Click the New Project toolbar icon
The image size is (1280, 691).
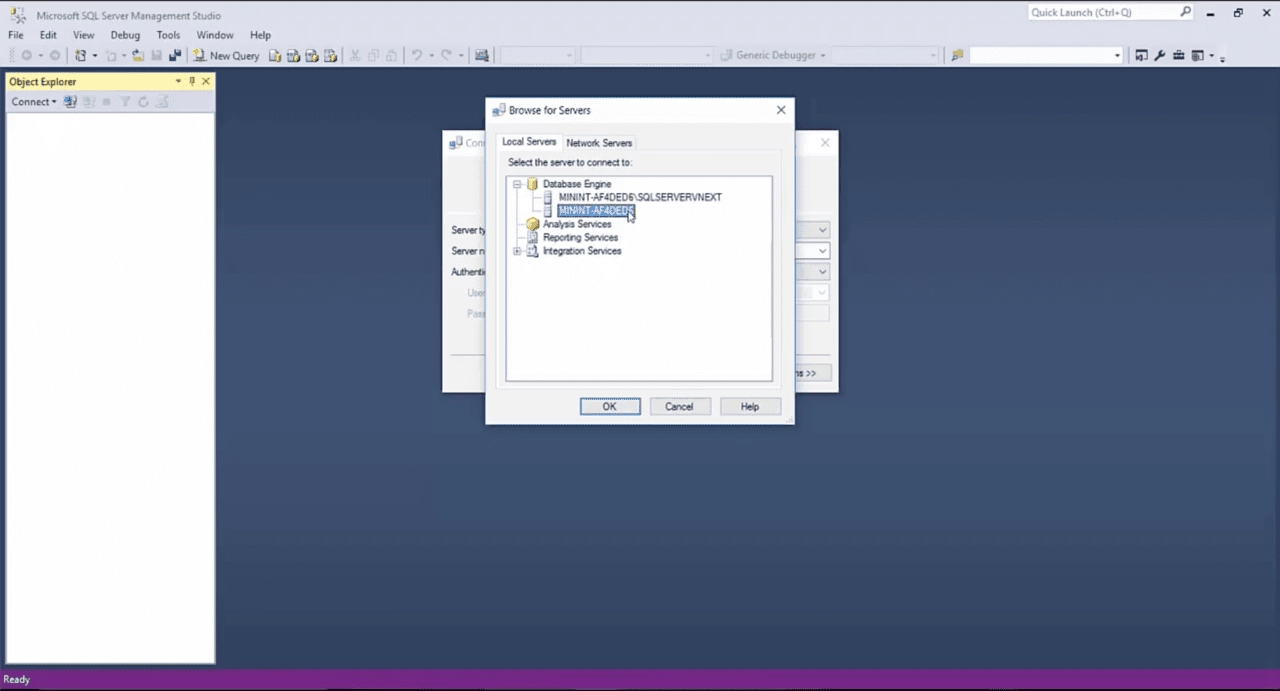pos(81,56)
